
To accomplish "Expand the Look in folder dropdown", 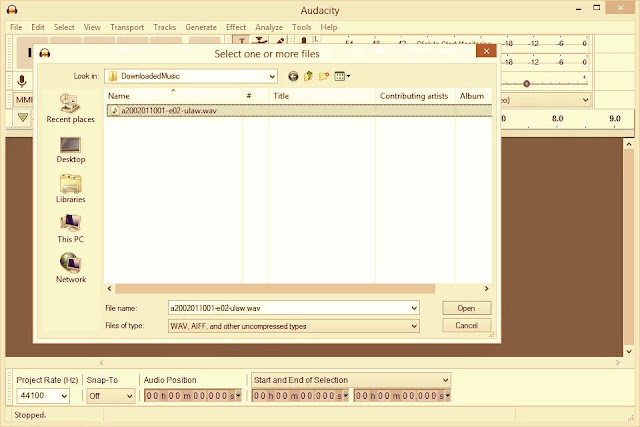I will point(272,76).
